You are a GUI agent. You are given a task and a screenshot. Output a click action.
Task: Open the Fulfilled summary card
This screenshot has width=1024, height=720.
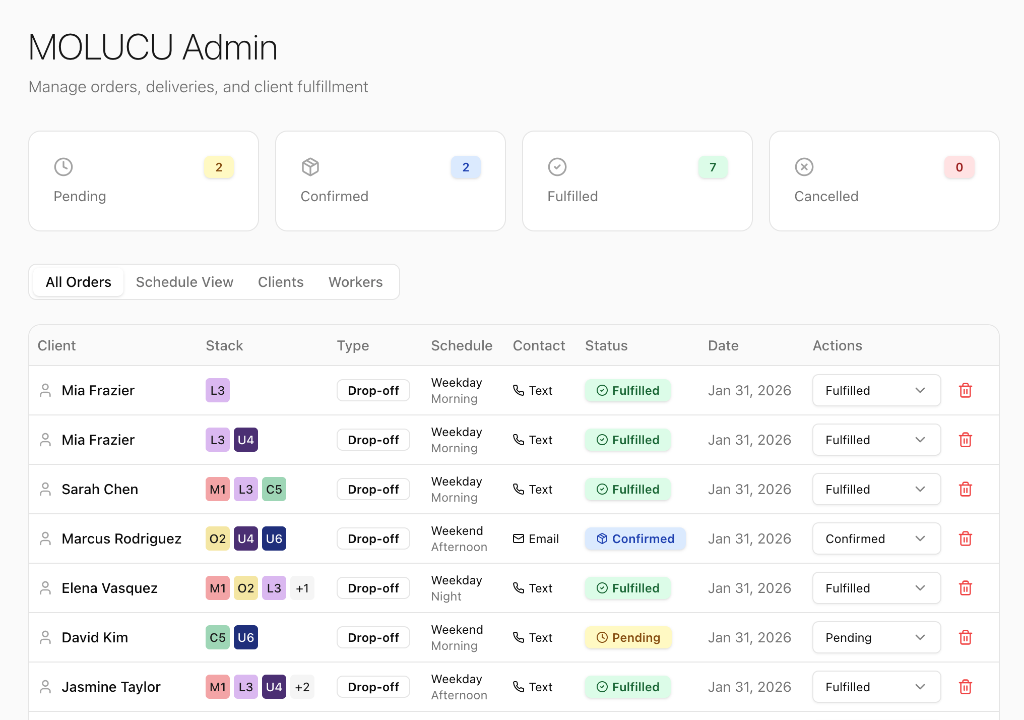tap(637, 181)
